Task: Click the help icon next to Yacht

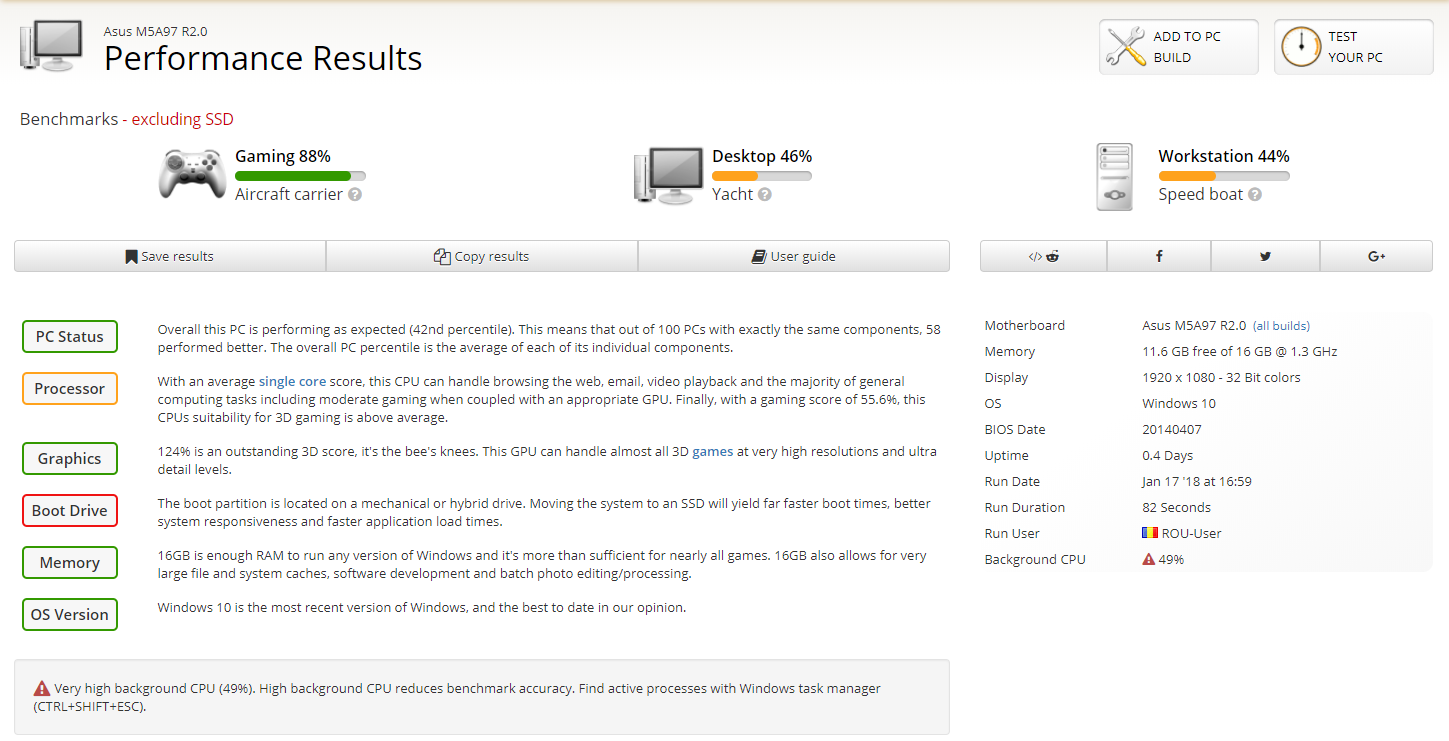Action: (x=765, y=195)
